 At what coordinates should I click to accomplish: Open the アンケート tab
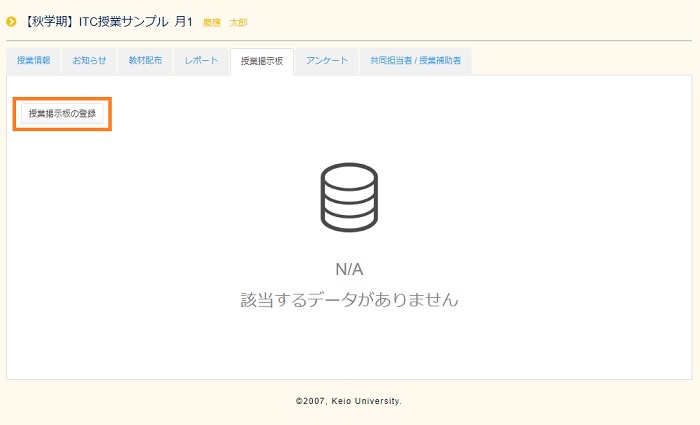(327, 61)
